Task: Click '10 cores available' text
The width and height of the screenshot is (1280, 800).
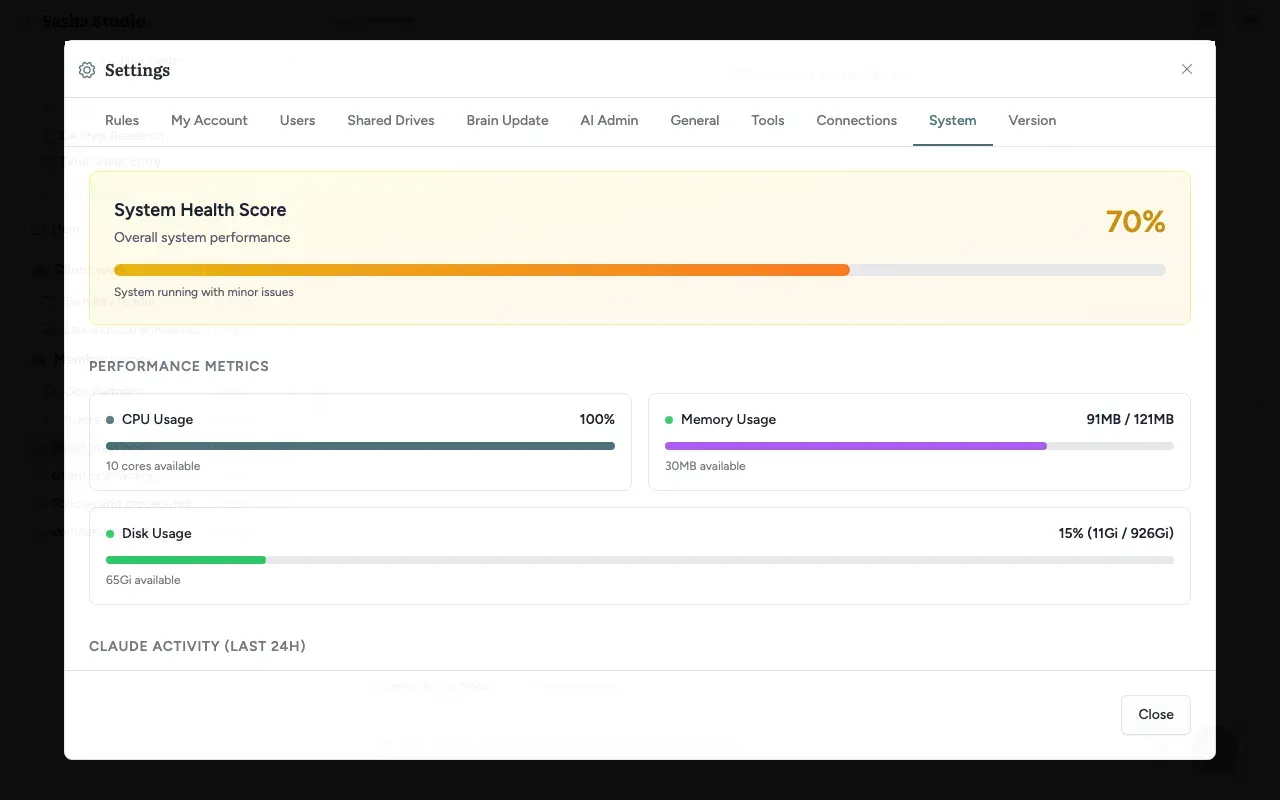Action: click(x=153, y=466)
